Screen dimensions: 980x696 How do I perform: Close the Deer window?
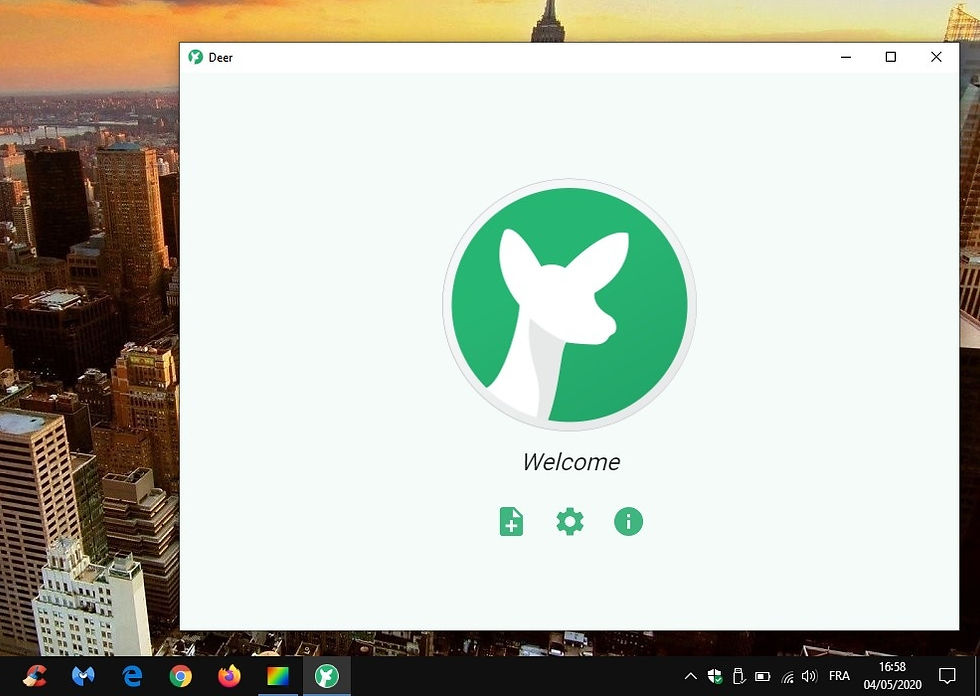(x=936, y=57)
